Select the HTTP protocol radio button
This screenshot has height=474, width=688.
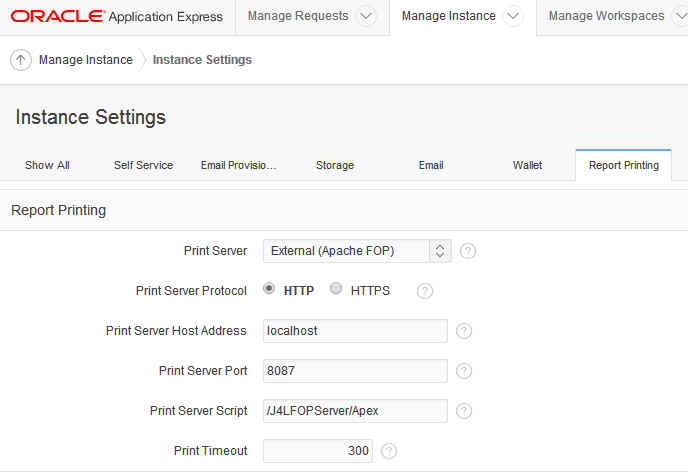point(269,289)
